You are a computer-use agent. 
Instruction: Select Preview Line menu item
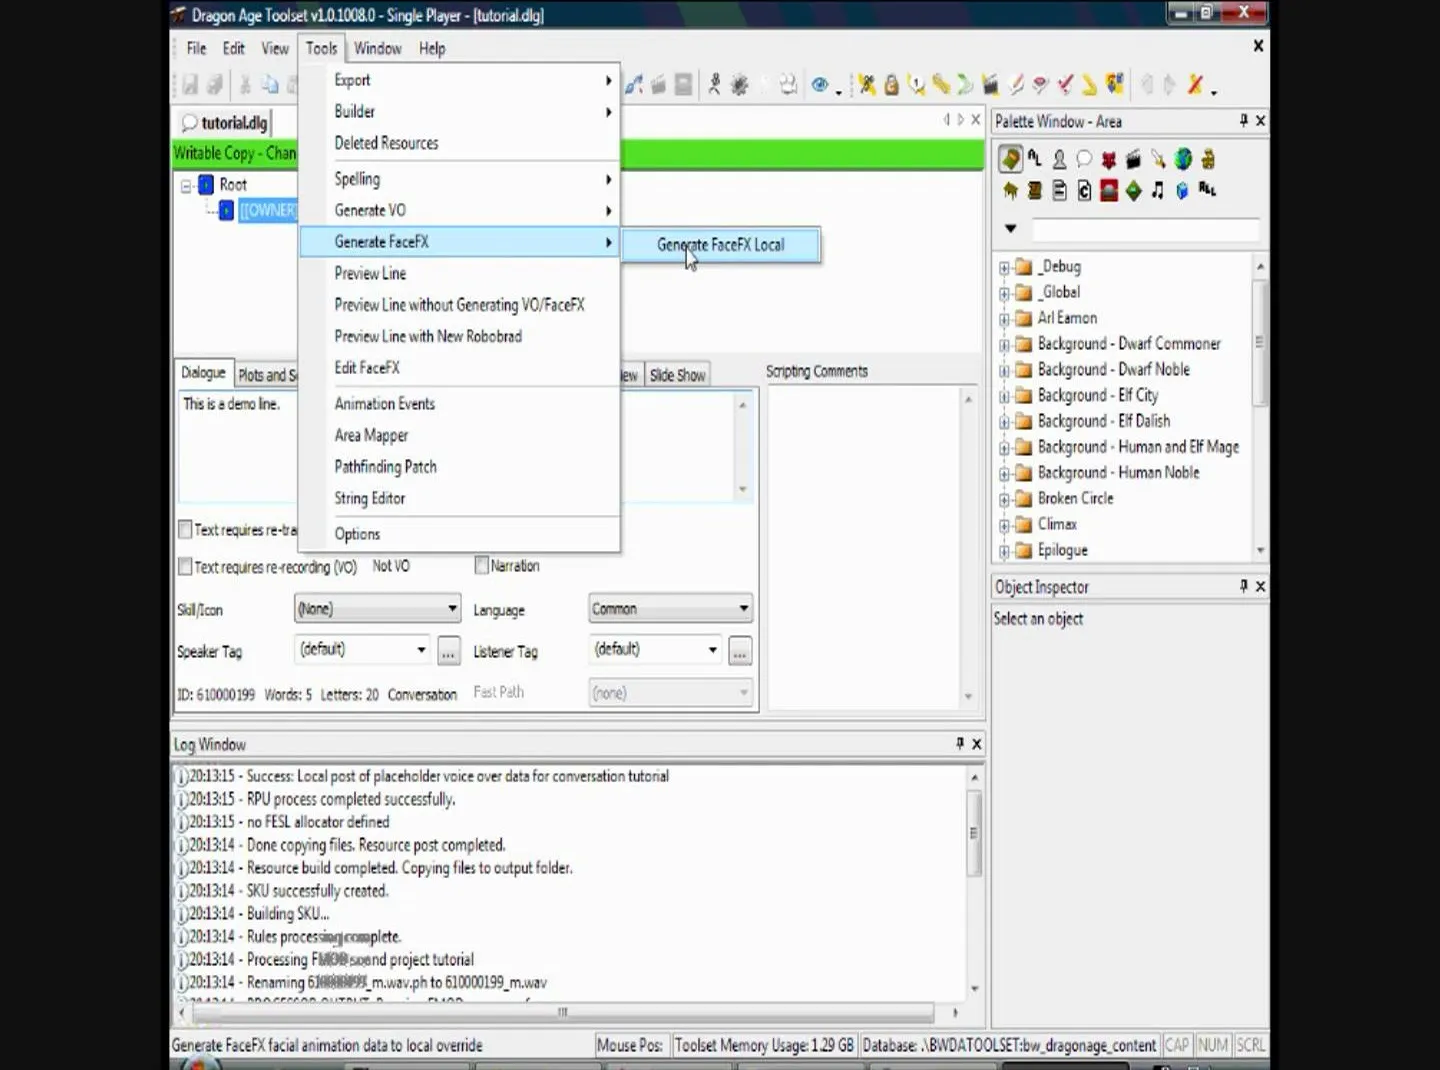click(x=459, y=273)
